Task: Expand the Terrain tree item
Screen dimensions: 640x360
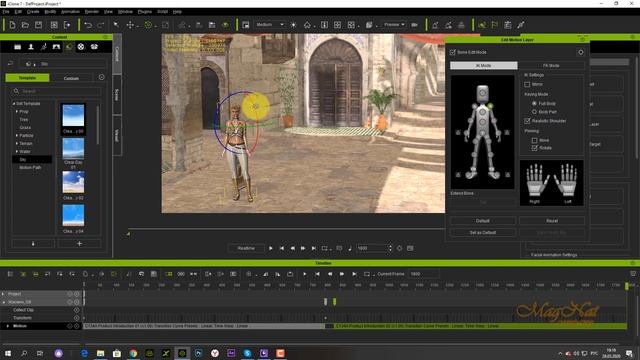Action: [x=17, y=143]
